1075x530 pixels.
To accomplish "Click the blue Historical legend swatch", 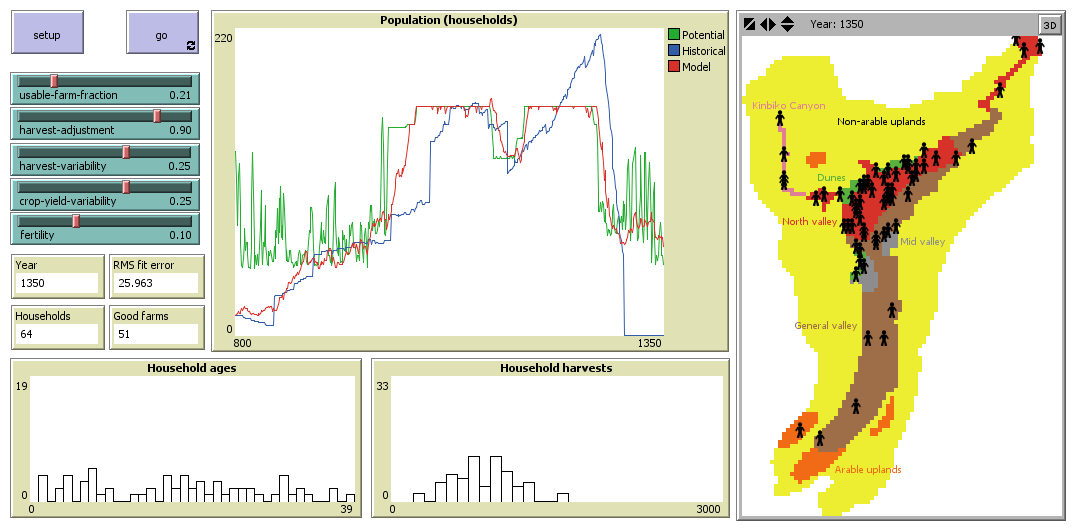I will pos(673,51).
